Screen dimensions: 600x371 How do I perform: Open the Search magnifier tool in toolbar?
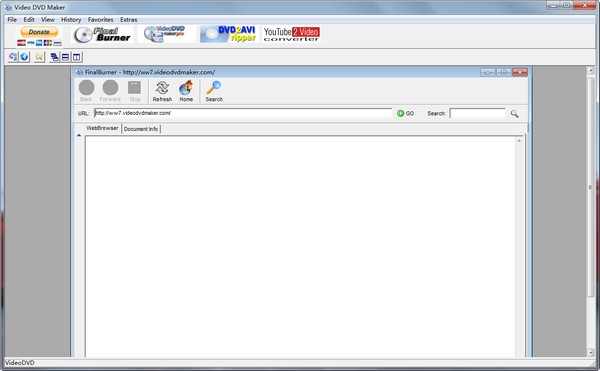(x=214, y=91)
